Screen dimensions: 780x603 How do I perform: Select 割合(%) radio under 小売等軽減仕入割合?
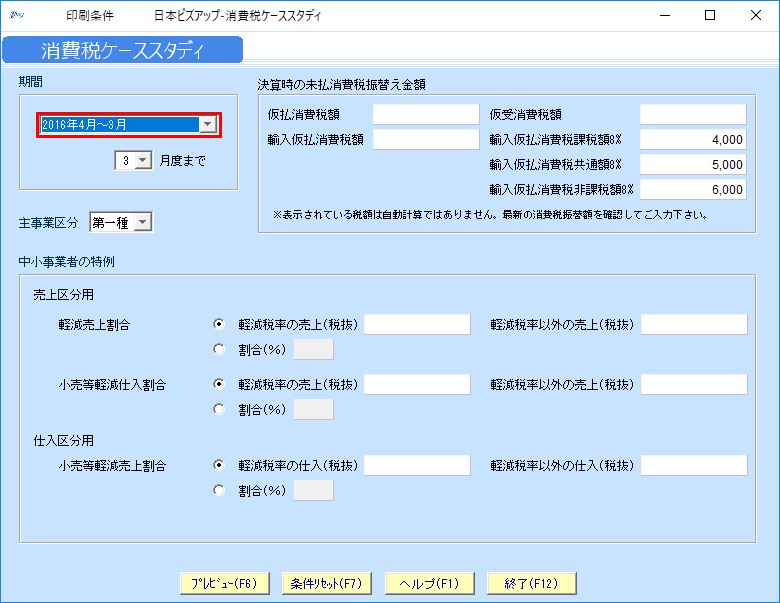click(x=218, y=409)
